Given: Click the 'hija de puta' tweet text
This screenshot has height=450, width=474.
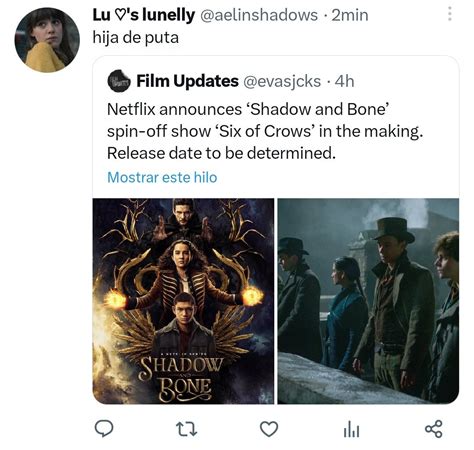Looking at the screenshot, I should [136, 38].
